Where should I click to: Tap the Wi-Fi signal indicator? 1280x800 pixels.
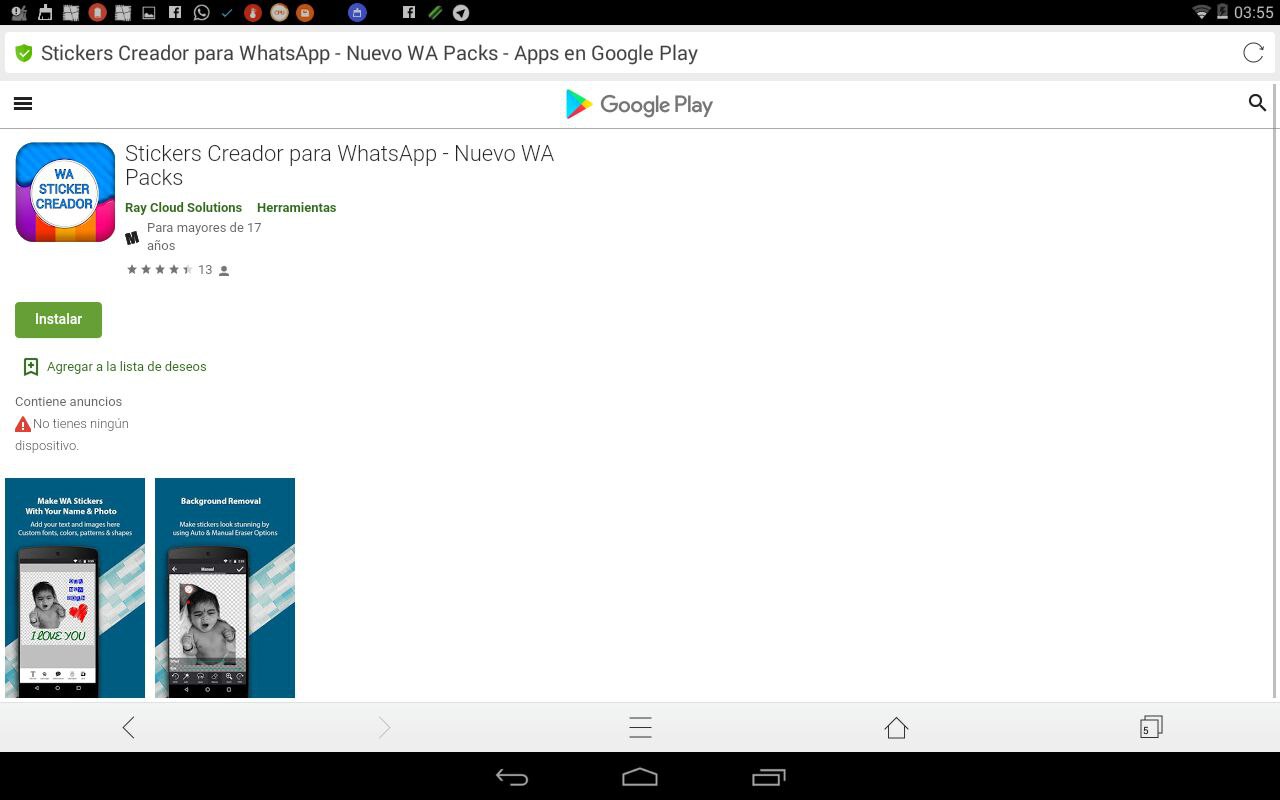tap(1201, 12)
